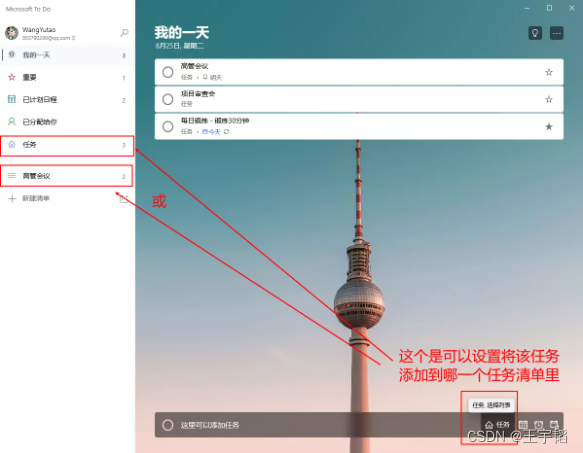Select 我的一天 in the sidebar
Image resolution: width=583 pixels, height=453 pixels.
pyautogui.click(x=67, y=55)
